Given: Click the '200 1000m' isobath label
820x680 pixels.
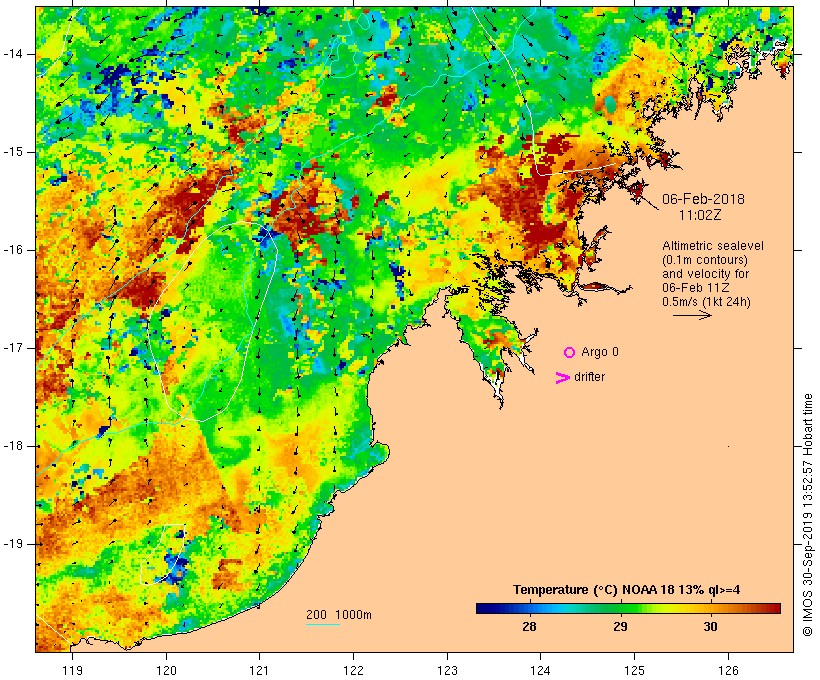Looking at the screenshot, I should tap(339, 615).
